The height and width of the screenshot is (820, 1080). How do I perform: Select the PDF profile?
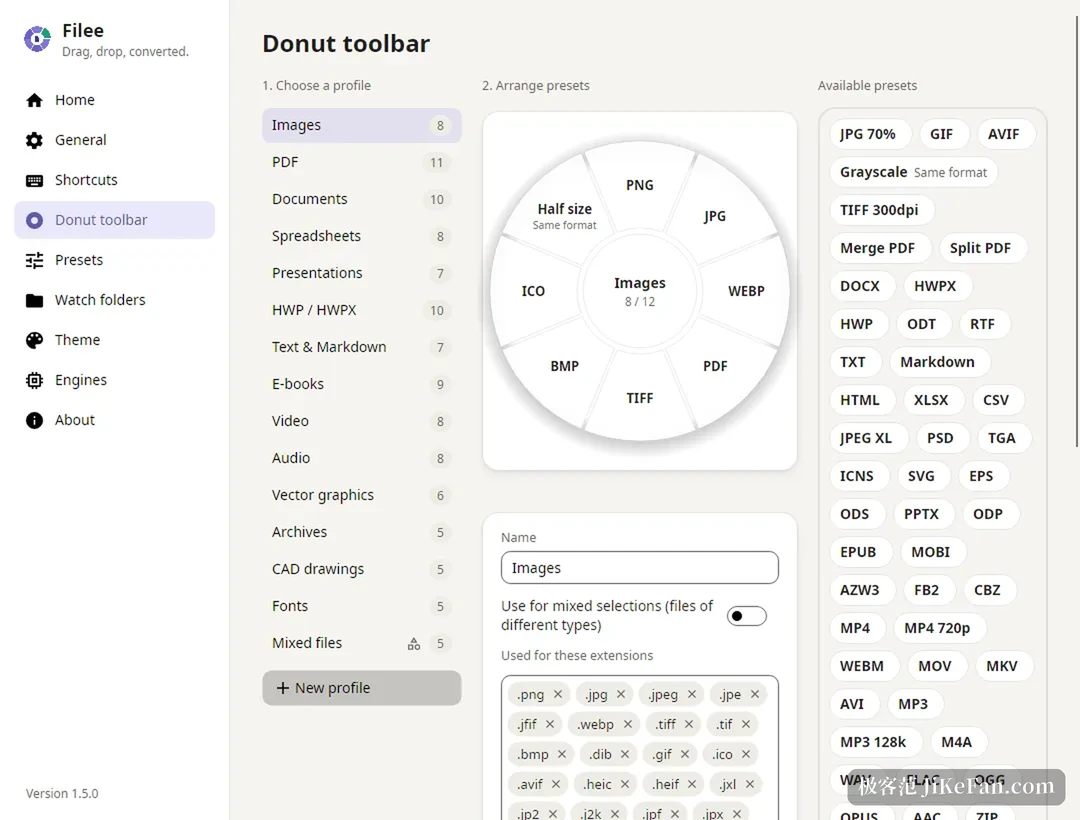[362, 162]
